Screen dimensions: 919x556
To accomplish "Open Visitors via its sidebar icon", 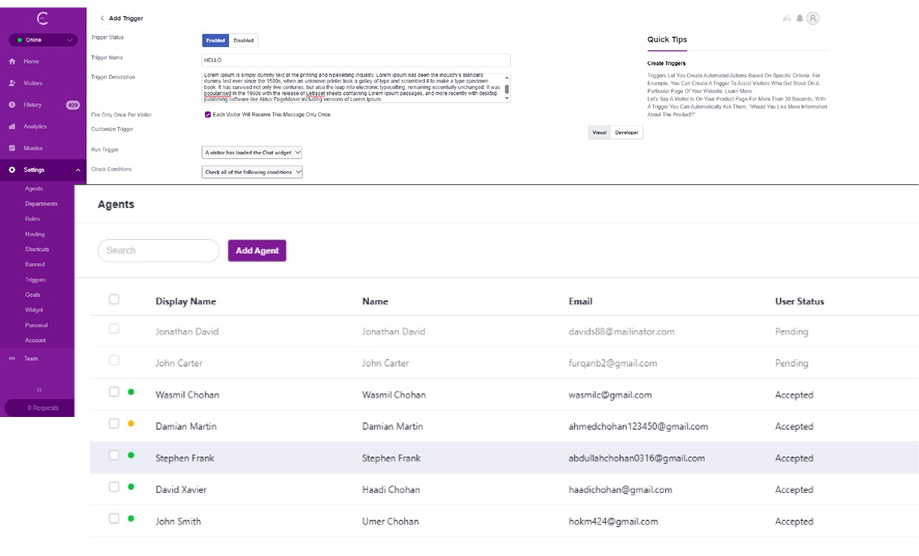I will tap(12, 84).
